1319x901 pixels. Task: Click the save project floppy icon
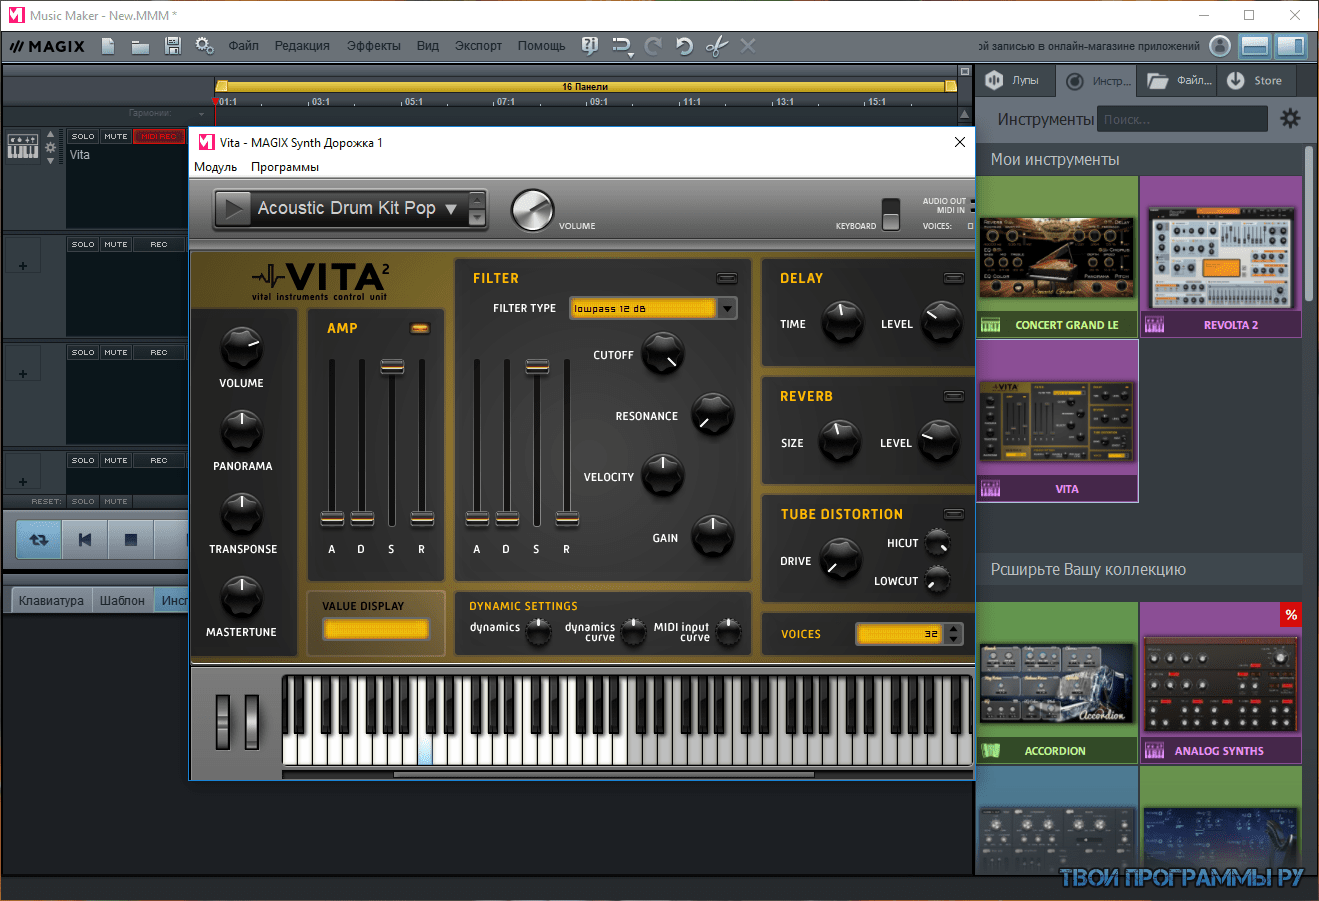coord(172,46)
